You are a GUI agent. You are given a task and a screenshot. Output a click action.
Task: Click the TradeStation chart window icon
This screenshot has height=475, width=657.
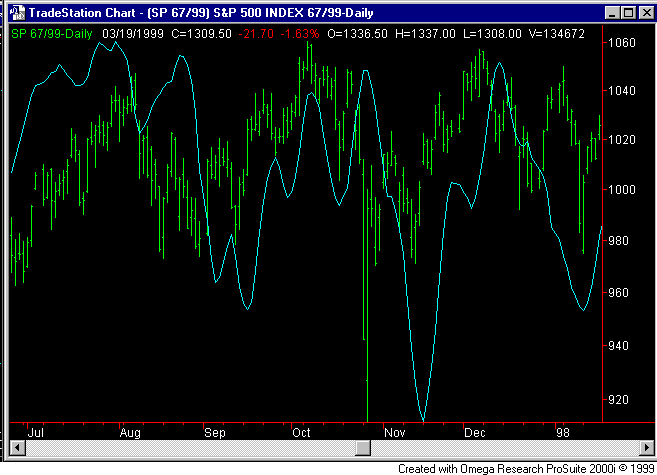17,13
